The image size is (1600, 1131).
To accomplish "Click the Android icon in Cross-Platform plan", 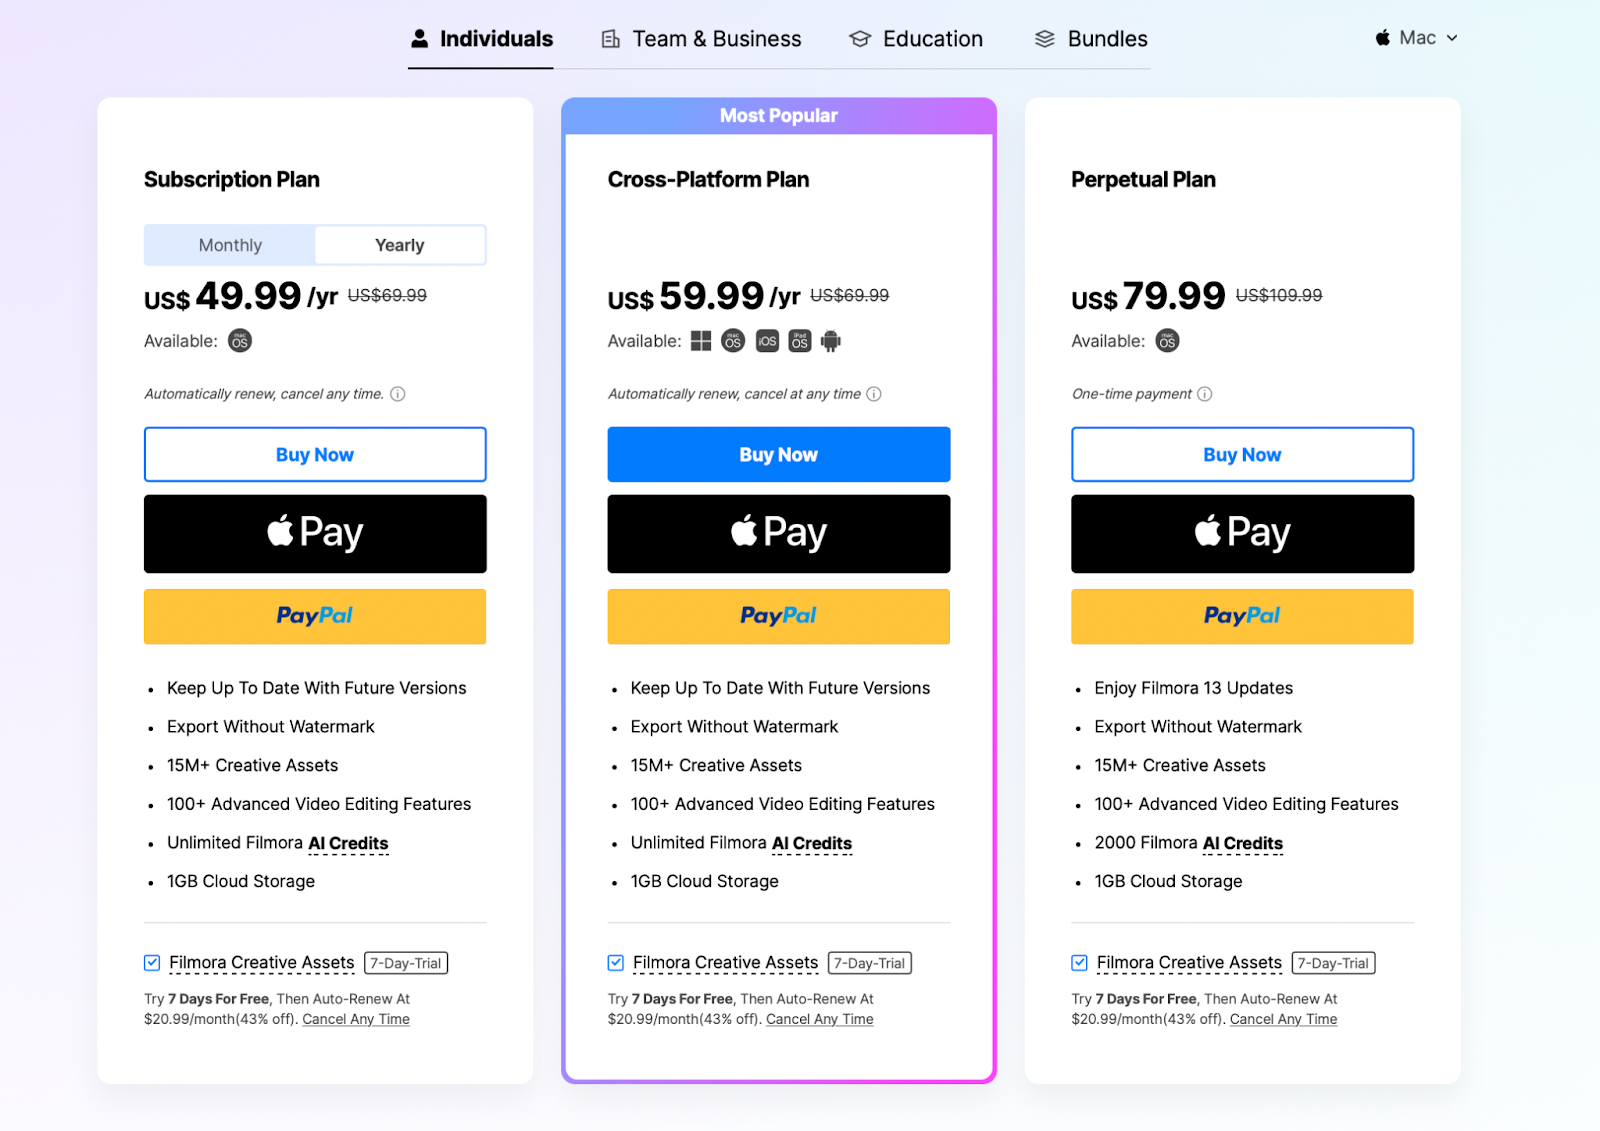I will point(831,341).
